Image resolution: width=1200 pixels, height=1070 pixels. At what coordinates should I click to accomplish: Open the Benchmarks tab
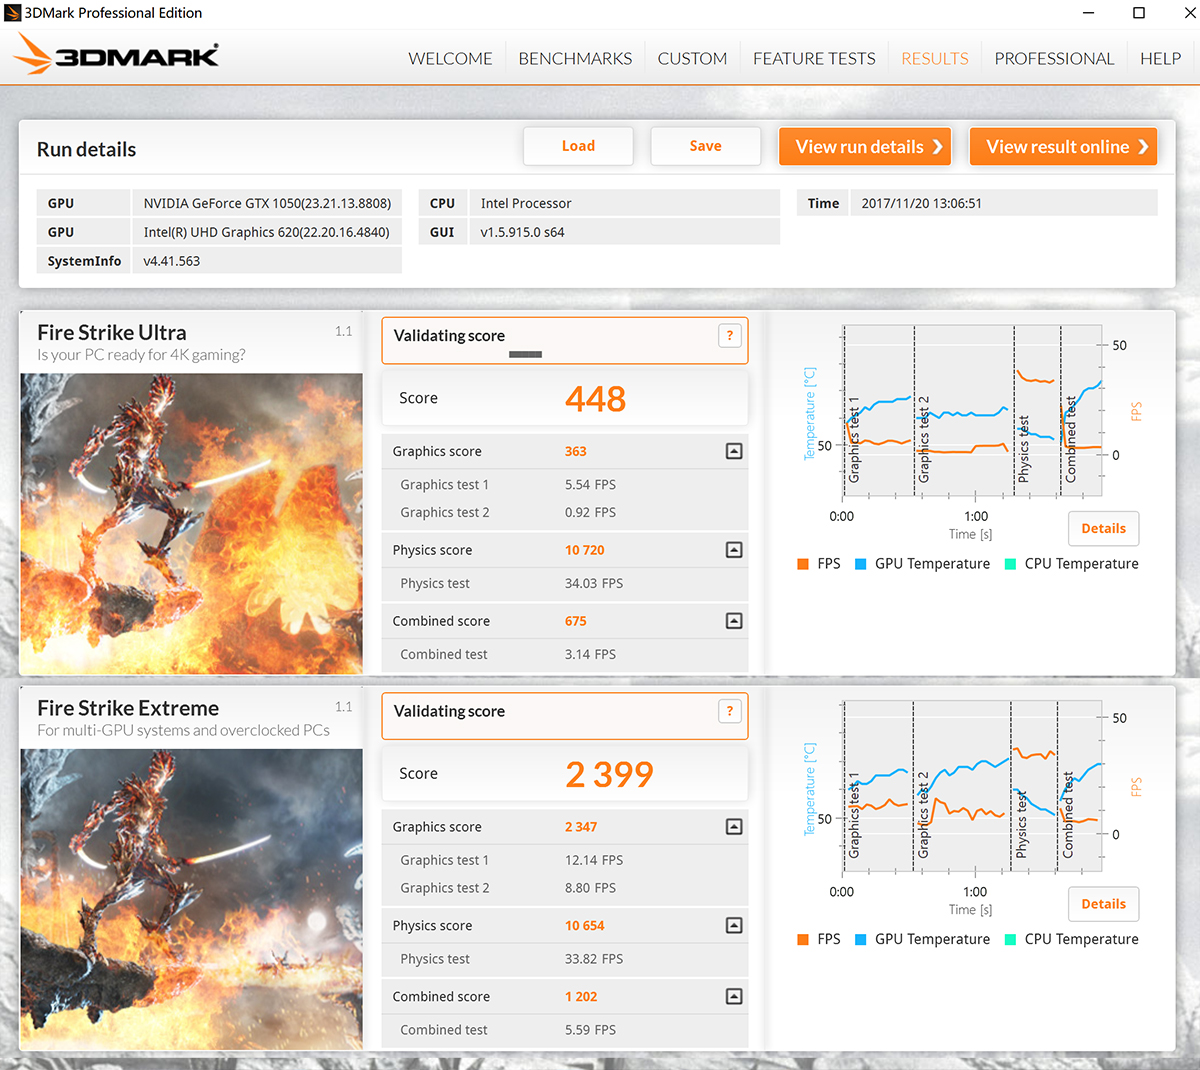click(575, 59)
